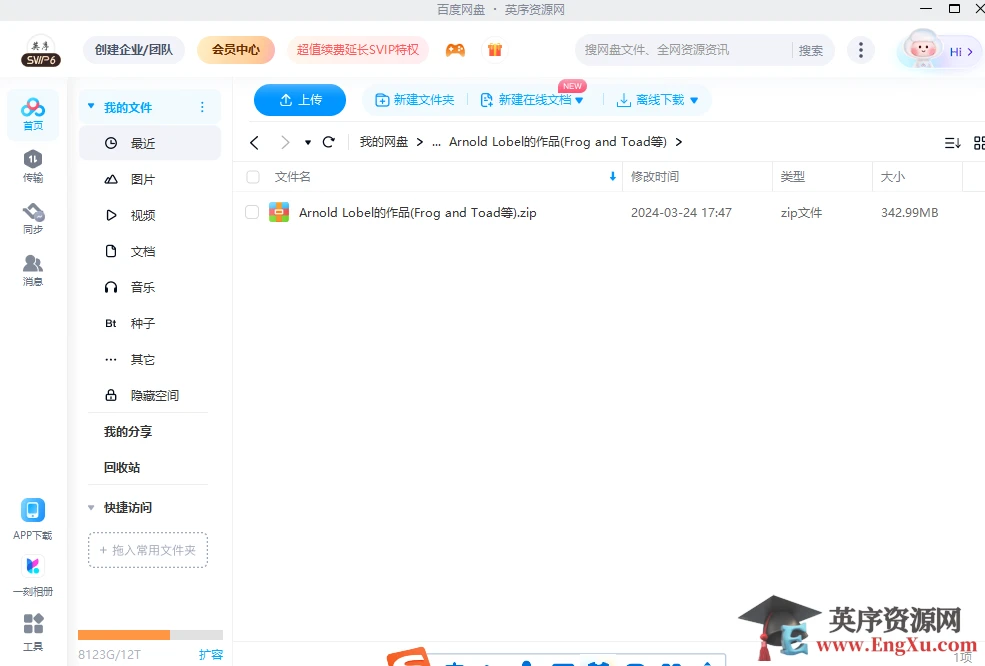The width and height of the screenshot is (985, 666).
Task: Click the storage usage progress bar
Action: pyautogui.click(x=150, y=635)
